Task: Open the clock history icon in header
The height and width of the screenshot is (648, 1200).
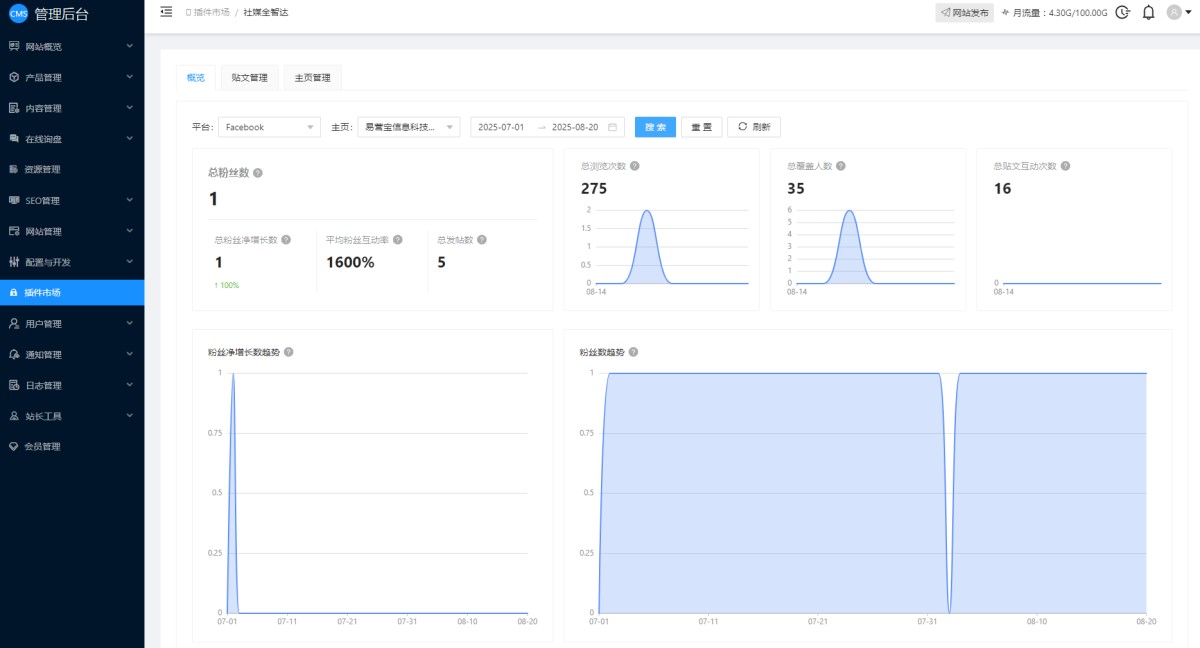Action: click(x=1122, y=13)
